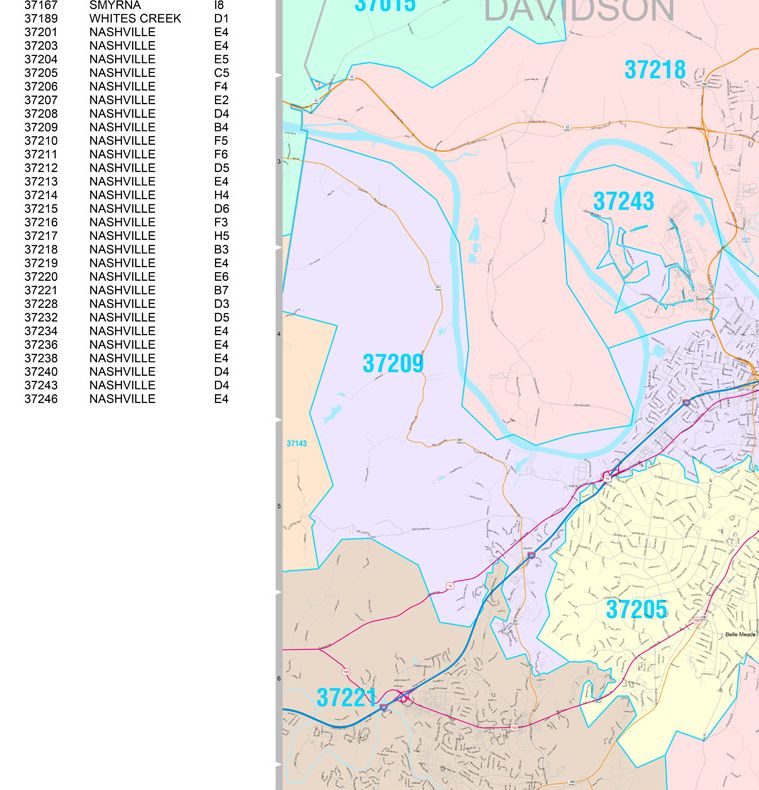
Task: Click grid reference F5 in the 37210 row
Action: click(221, 141)
